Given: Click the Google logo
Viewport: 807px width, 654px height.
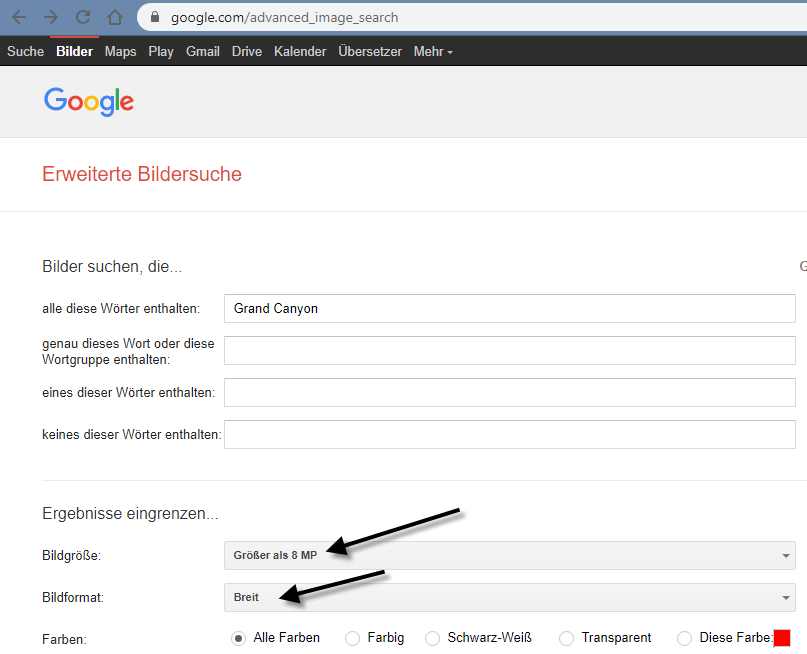Looking at the screenshot, I should [x=89, y=101].
